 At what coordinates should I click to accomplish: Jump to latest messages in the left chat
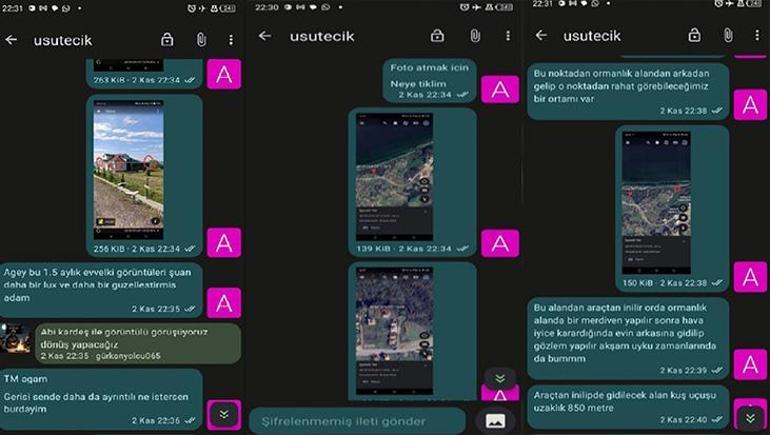pyautogui.click(x=223, y=413)
